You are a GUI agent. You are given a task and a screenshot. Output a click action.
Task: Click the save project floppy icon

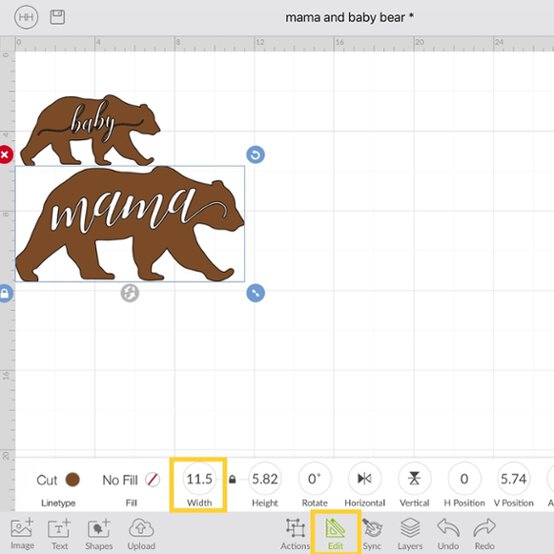click(57, 17)
